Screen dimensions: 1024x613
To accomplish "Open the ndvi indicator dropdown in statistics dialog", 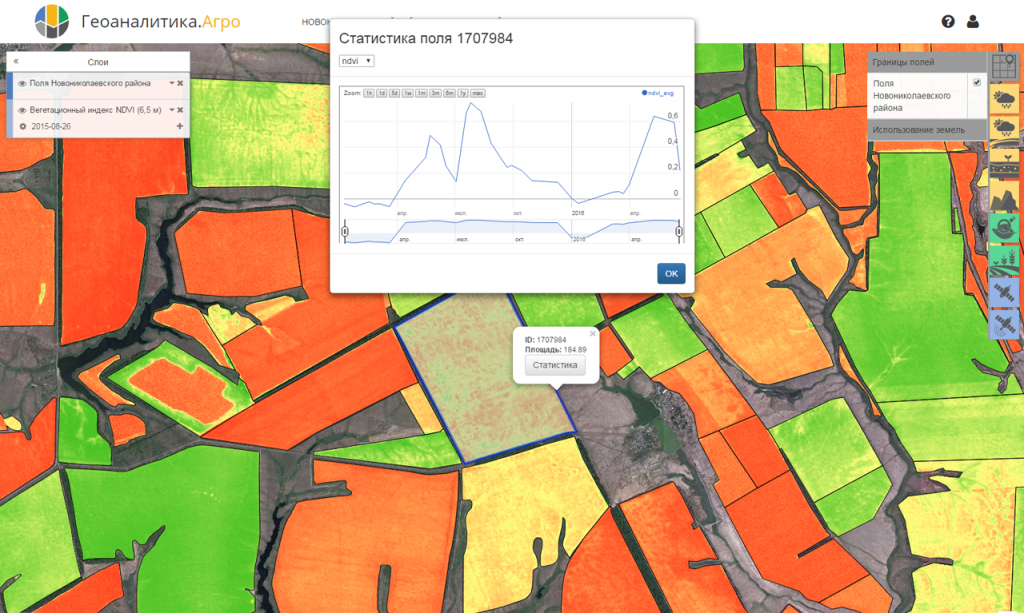I will tap(357, 61).
